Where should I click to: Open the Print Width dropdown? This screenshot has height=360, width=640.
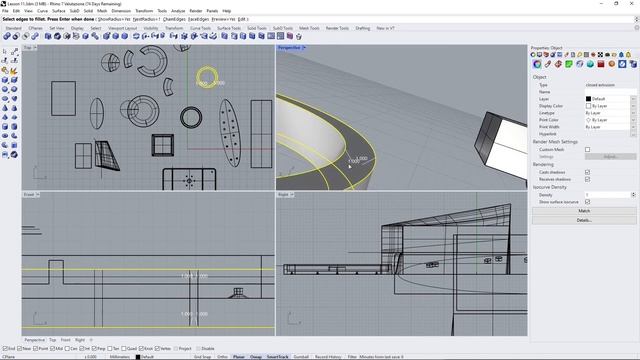point(633,127)
